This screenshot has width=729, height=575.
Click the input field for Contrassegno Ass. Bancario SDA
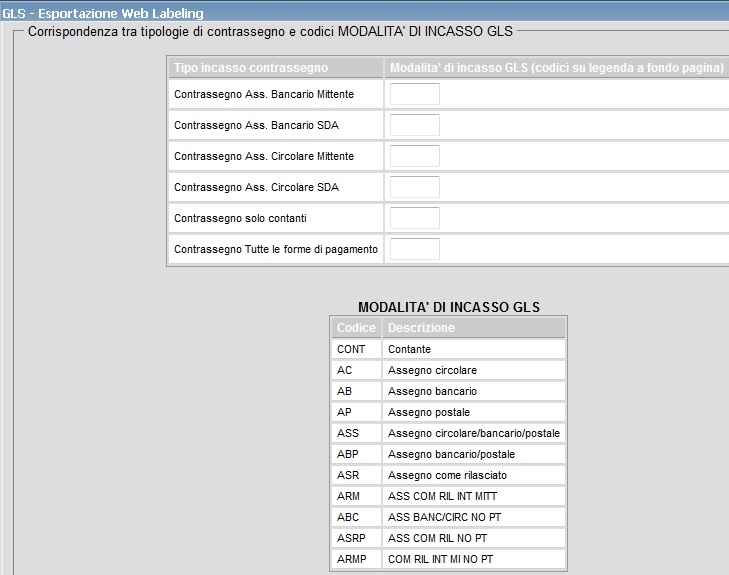(x=415, y=125)
